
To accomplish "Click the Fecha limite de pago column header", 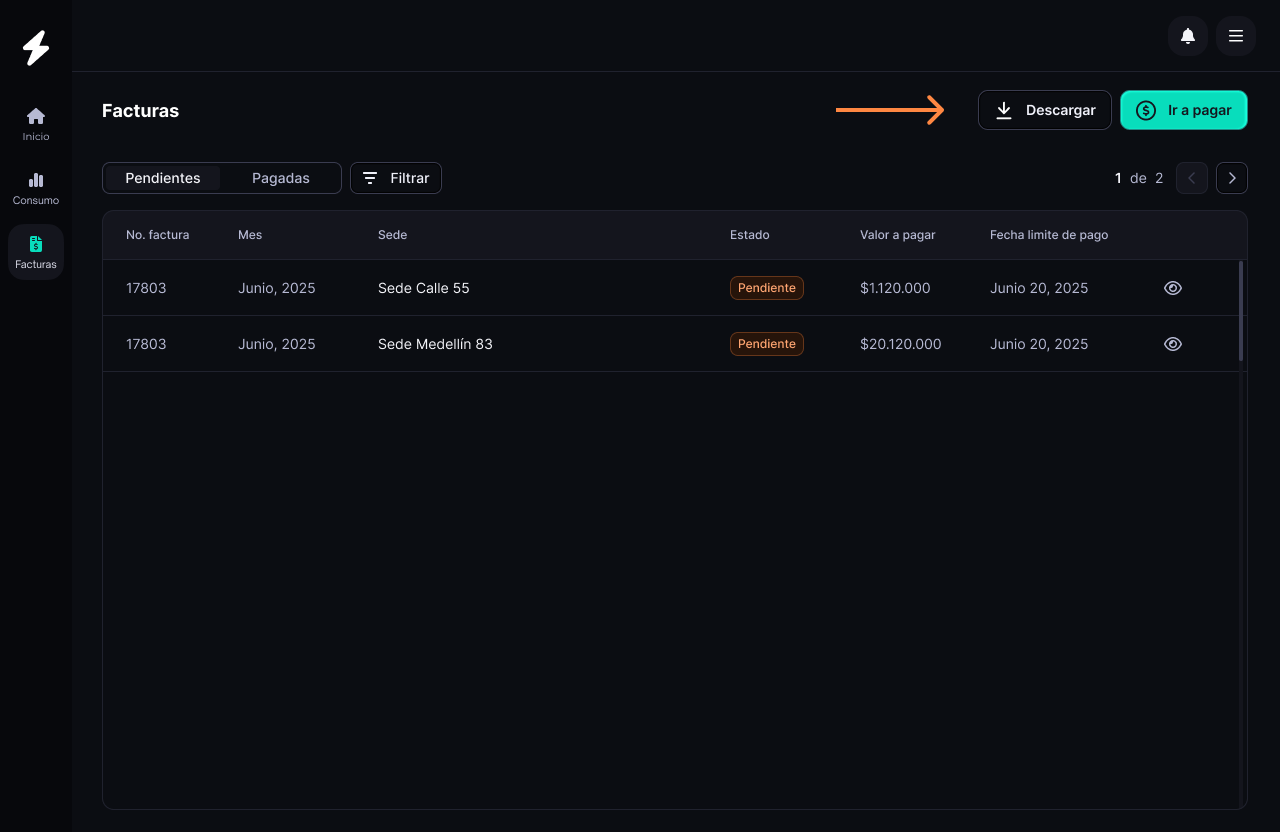I will pos(1049,235).
